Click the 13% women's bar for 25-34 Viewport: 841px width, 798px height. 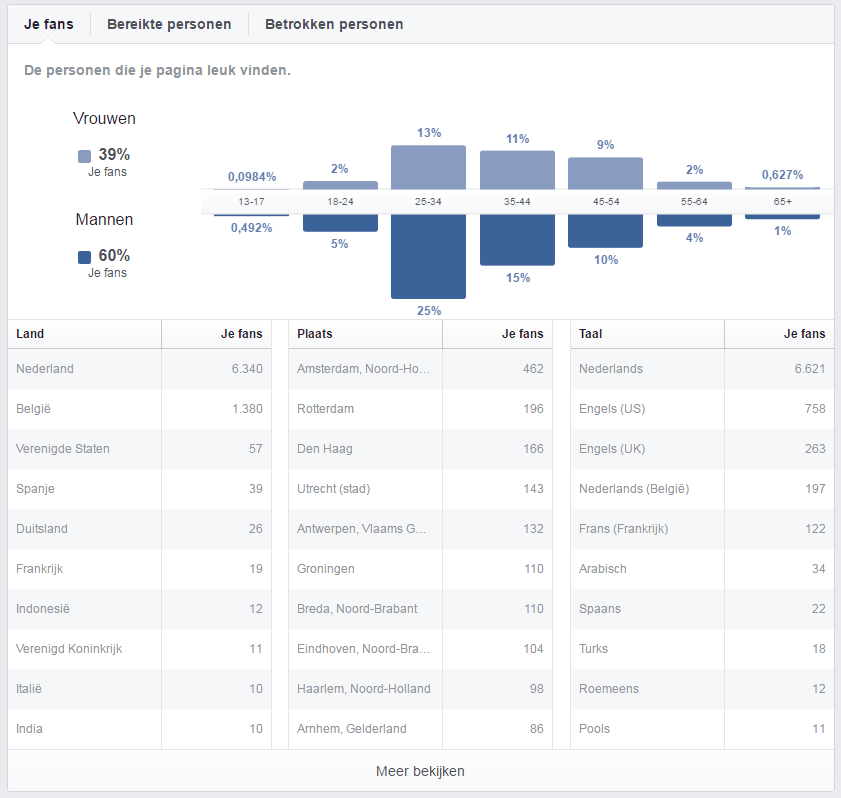coord(428,170)
